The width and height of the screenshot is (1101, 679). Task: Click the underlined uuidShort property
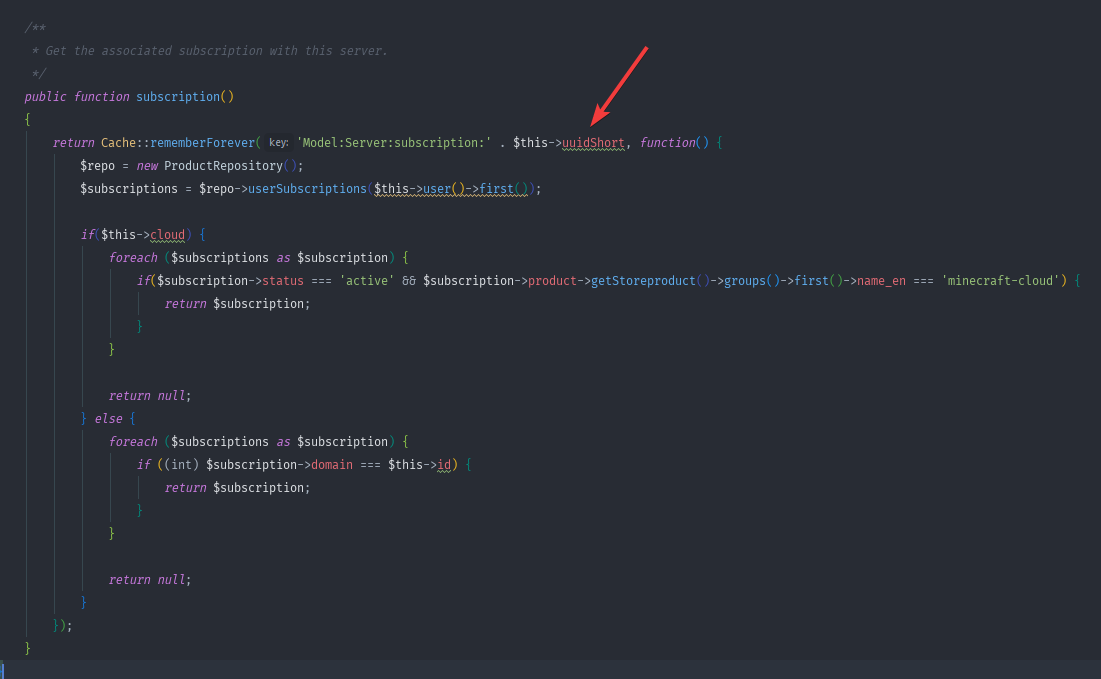[593, 143]
